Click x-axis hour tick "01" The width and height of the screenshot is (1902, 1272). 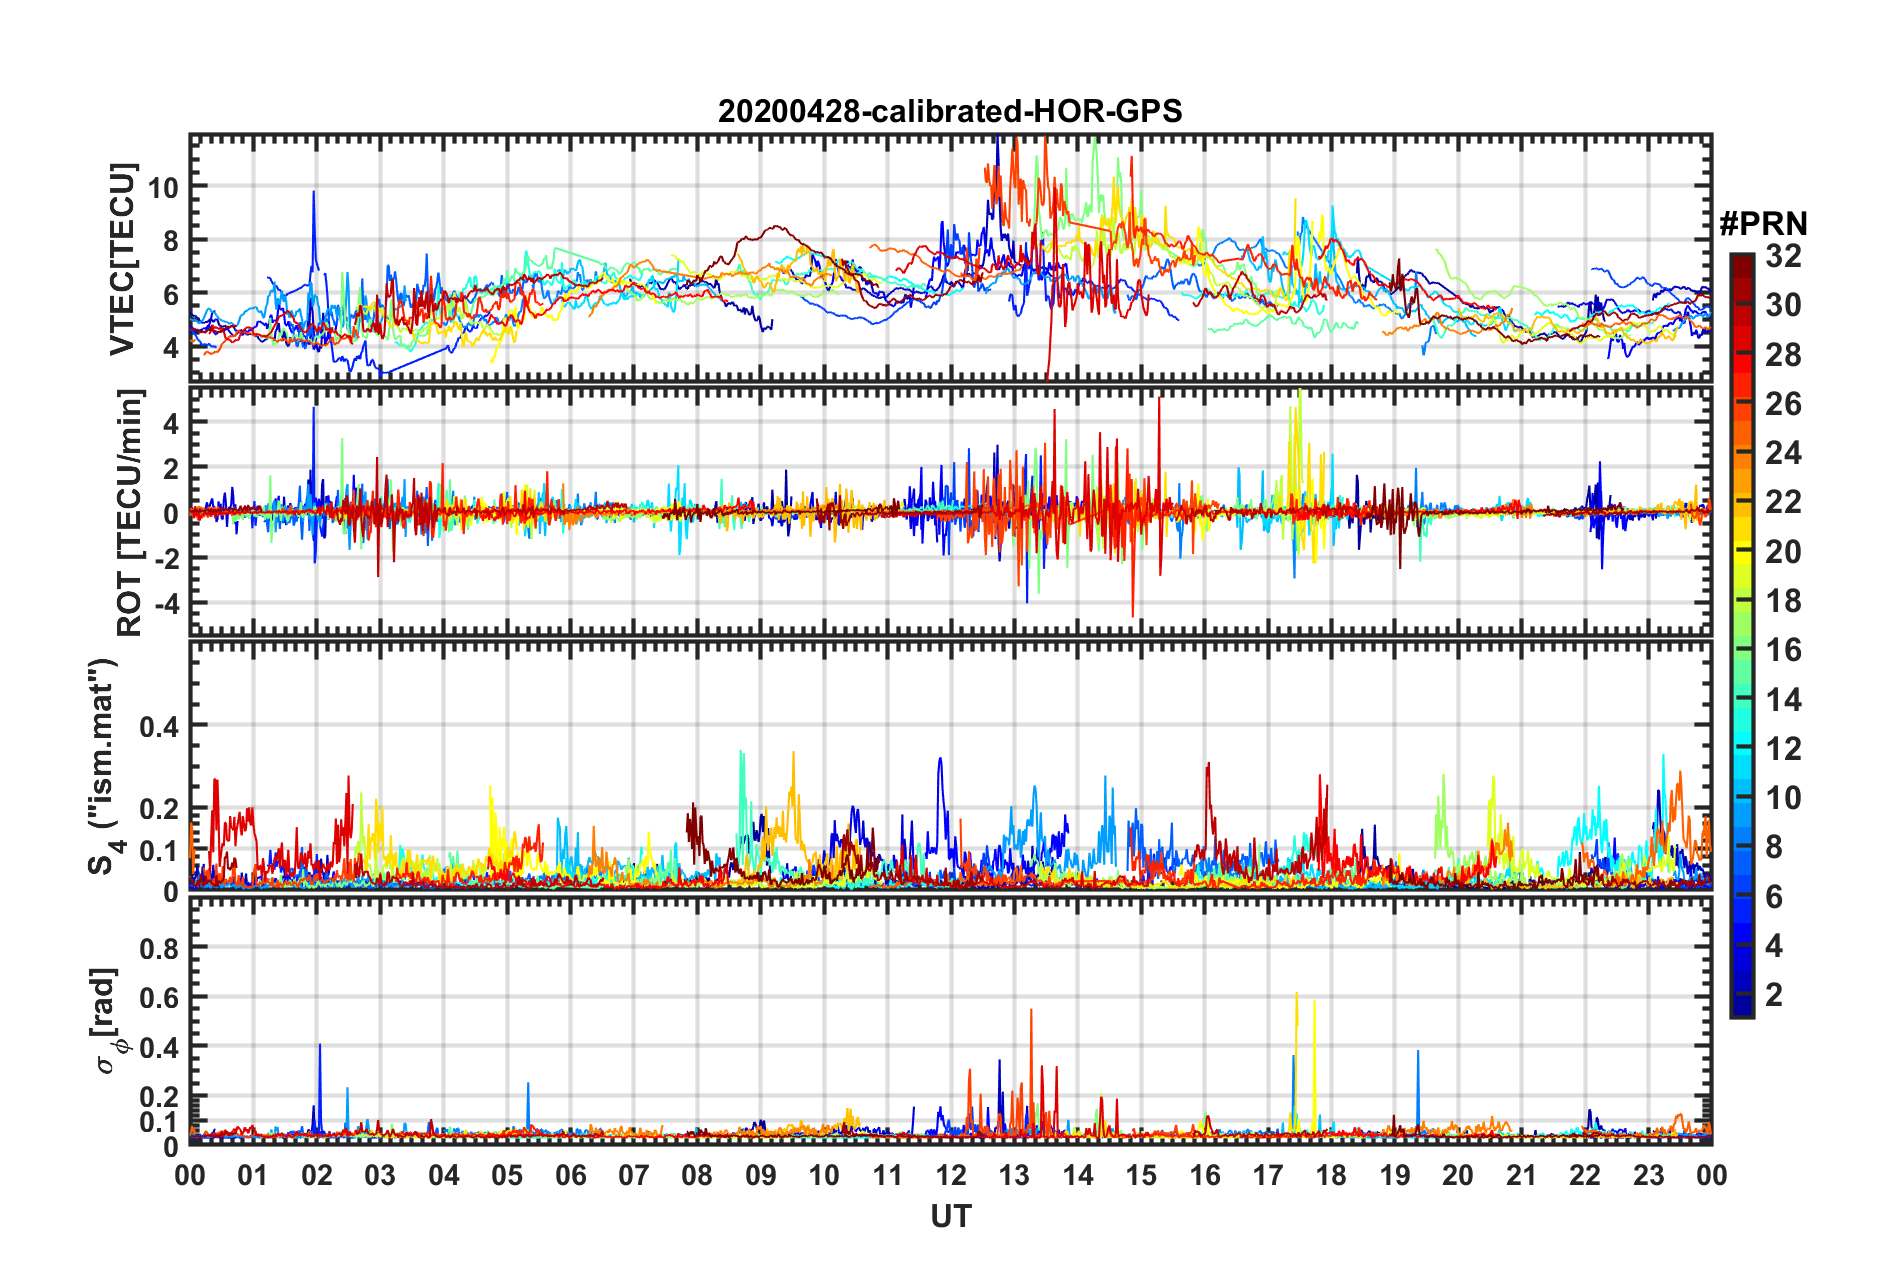(253, 1175)
